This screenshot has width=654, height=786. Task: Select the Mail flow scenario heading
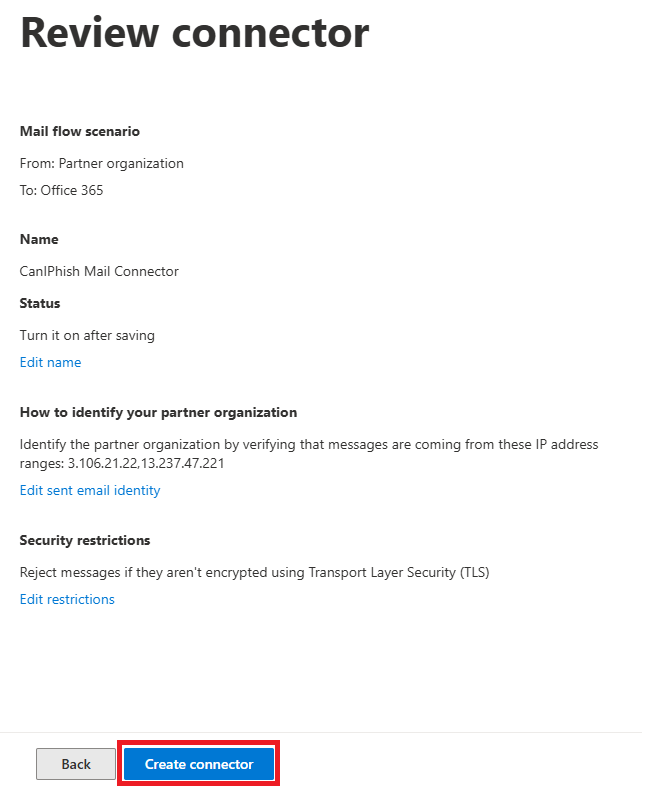pyautogui.click(x=80, y=131)
